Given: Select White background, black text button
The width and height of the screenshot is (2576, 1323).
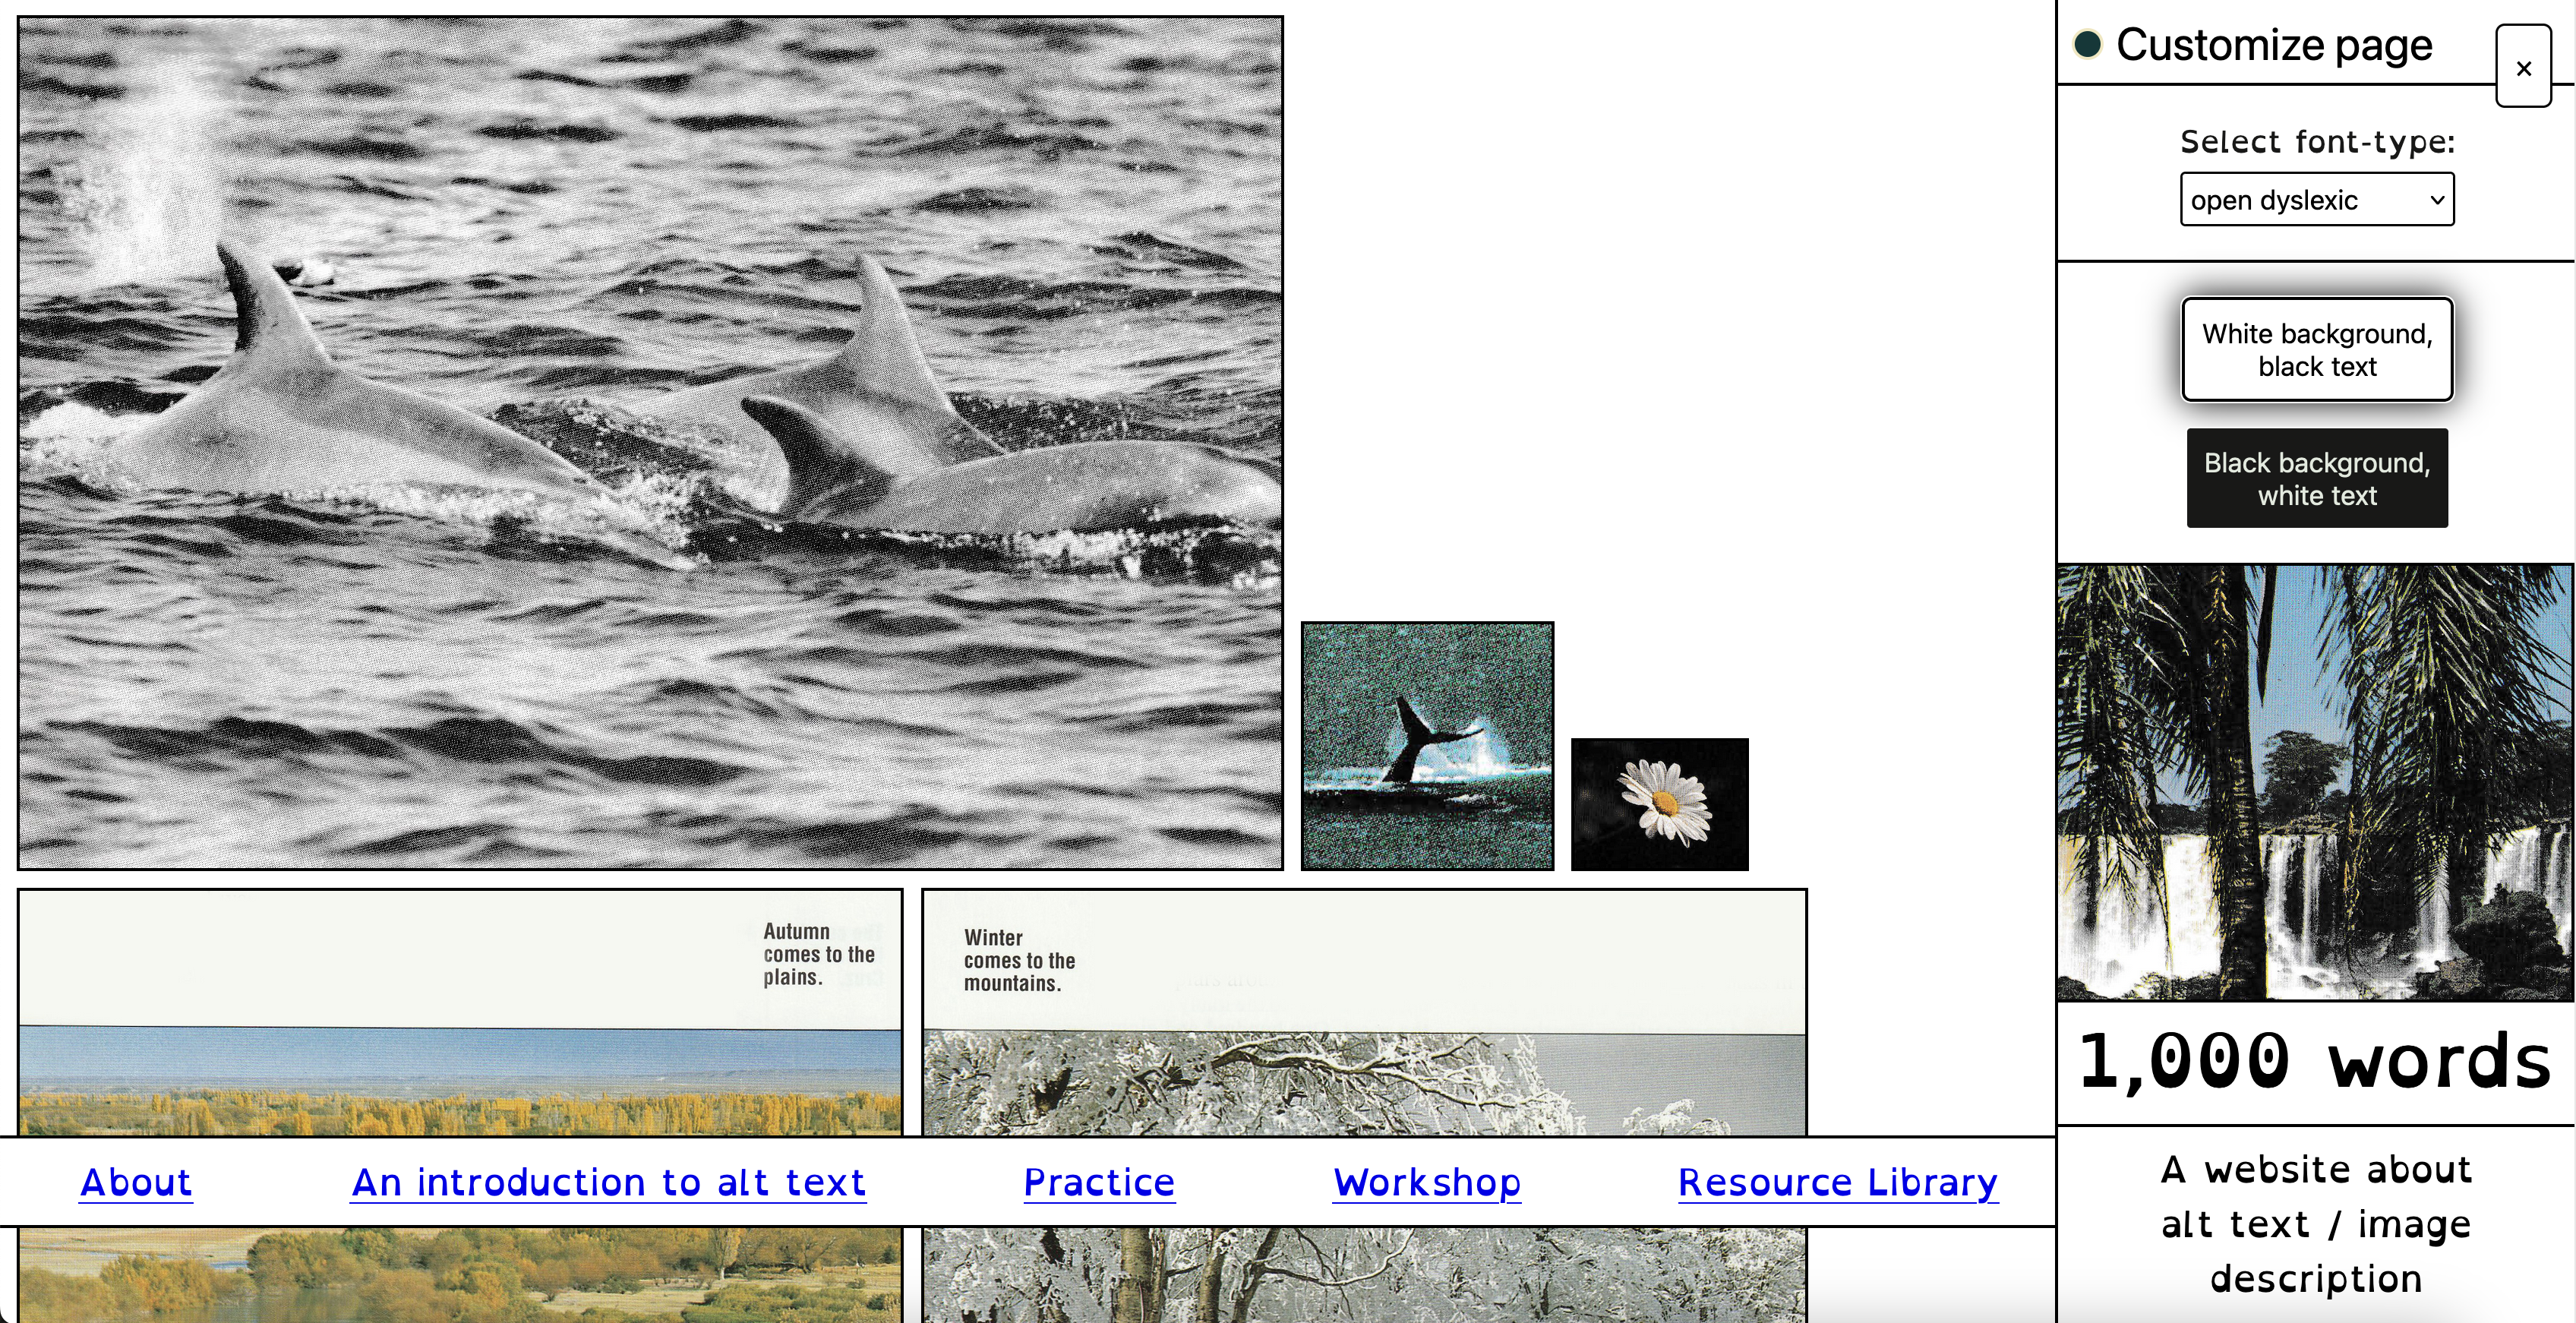Looking at the screenshot, I should click(2319, 349).
